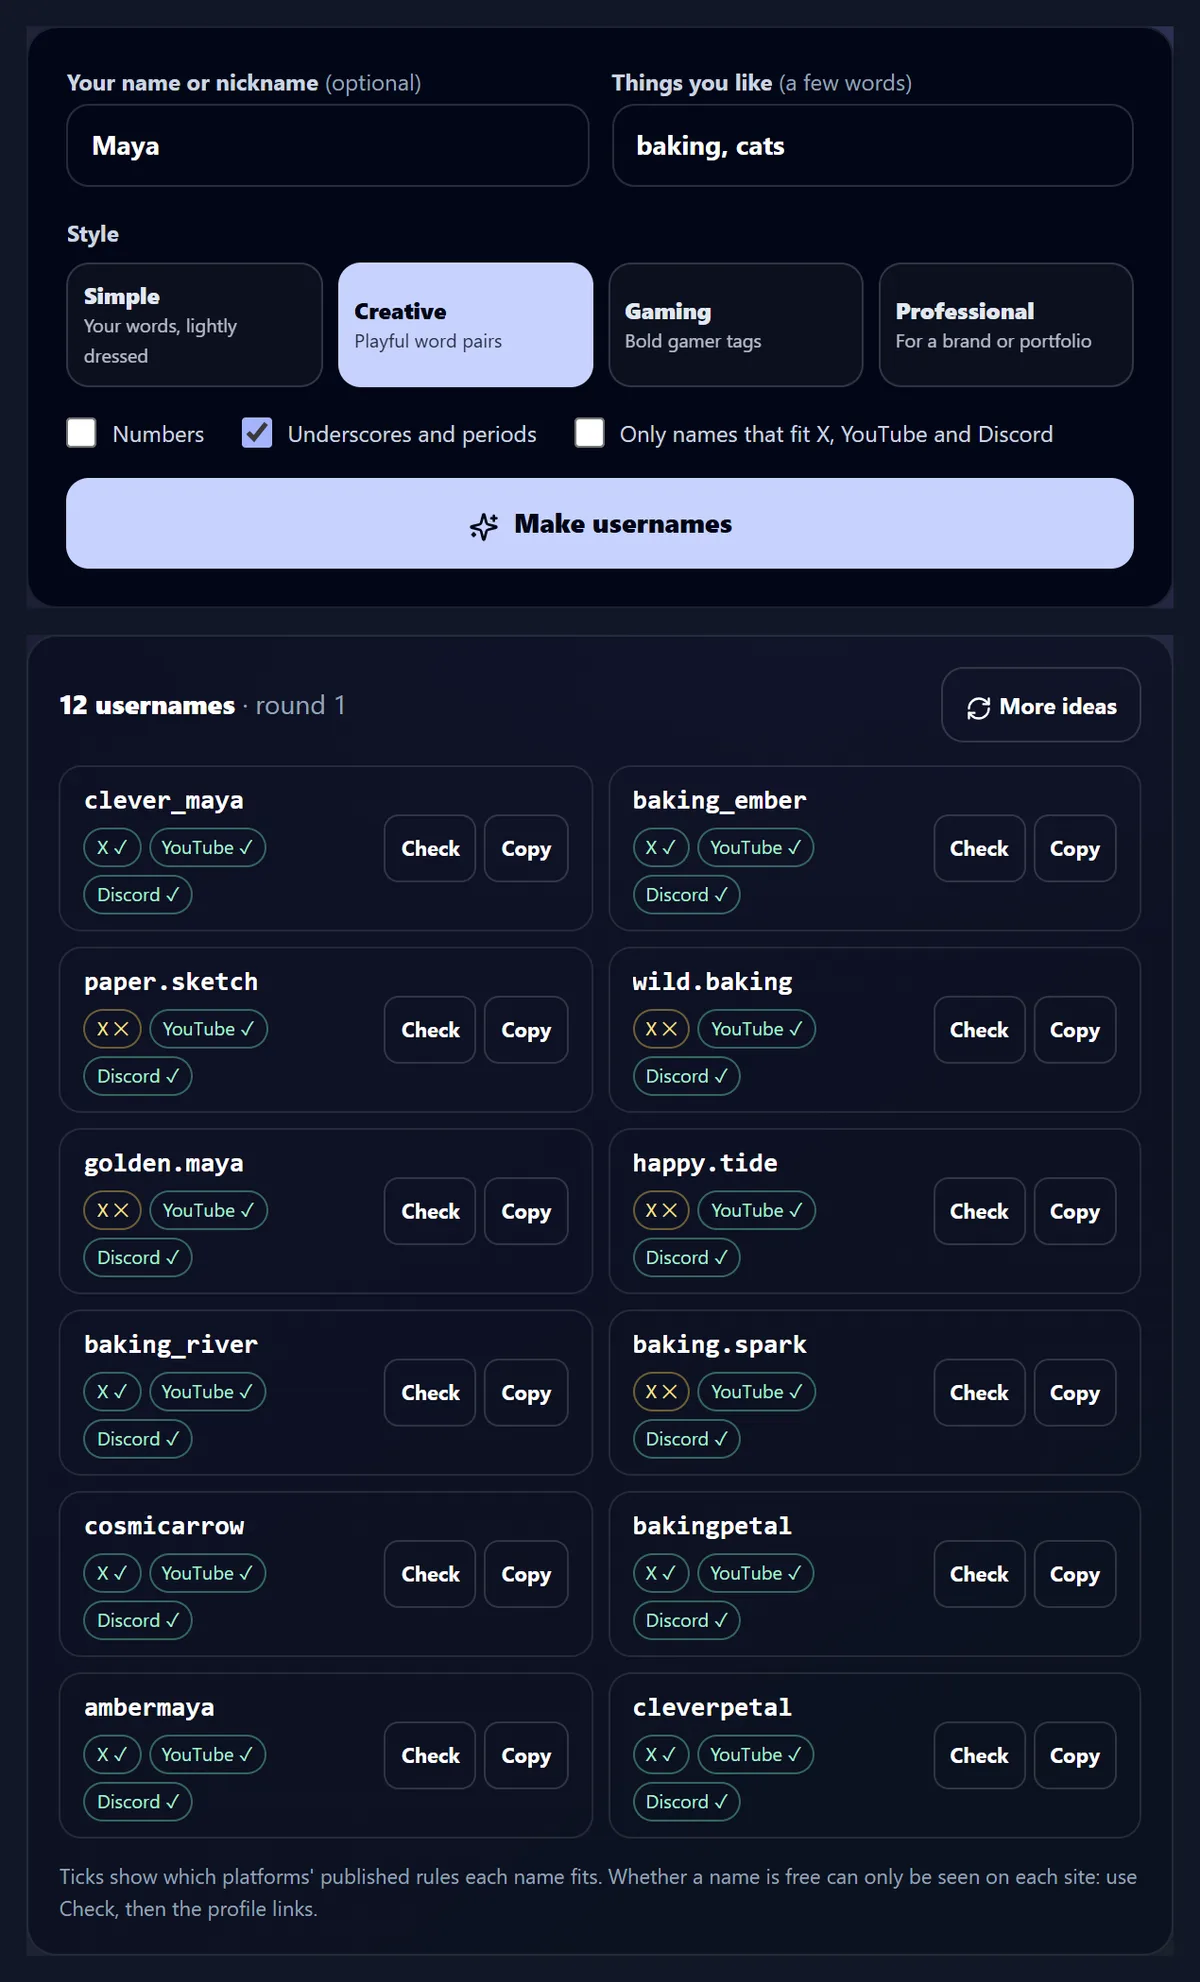
Task: Click the cleverpetal username text
Action: [x=712, y=1707]
